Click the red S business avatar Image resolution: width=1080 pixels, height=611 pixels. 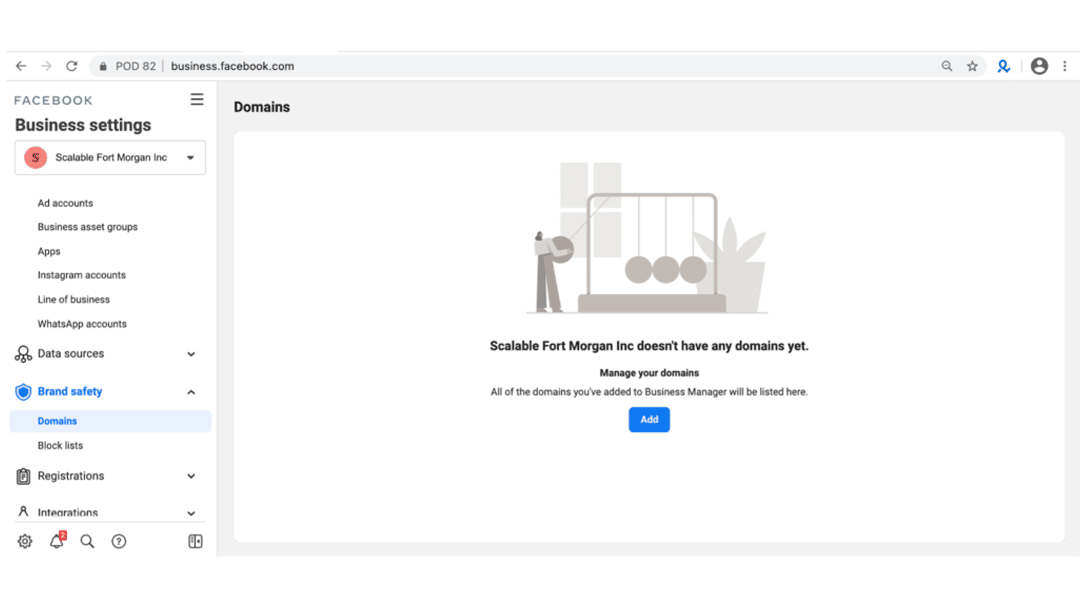[x=35, y=158]
